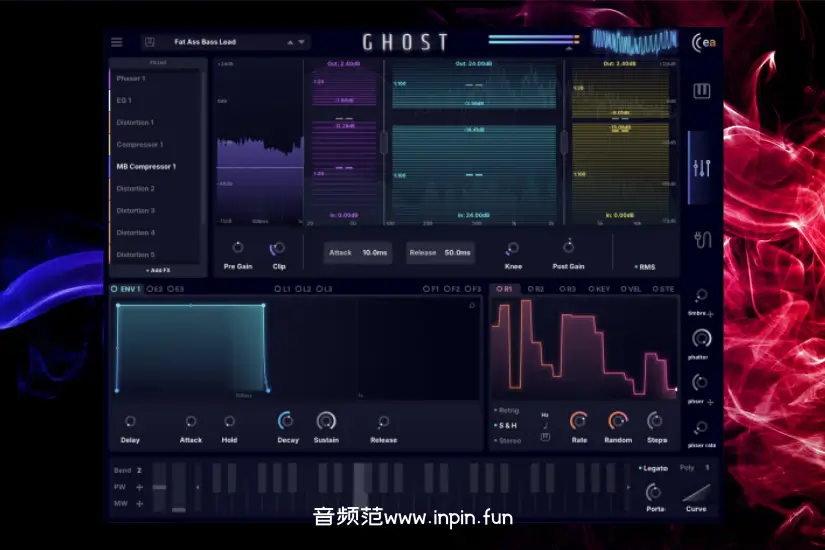Screen dimensions: 825x550
Task: Open the keyboard page icon
Action: click(701, 91)
